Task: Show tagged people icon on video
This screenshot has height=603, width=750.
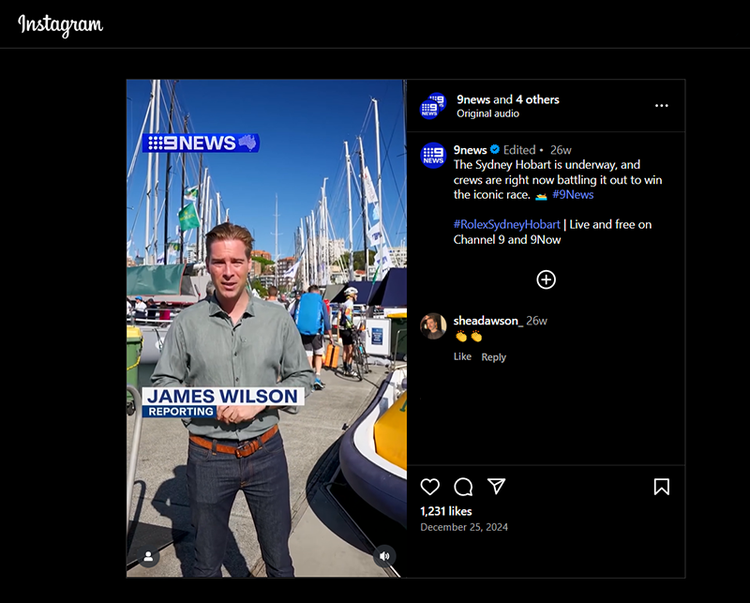Action: click(148, 556)
